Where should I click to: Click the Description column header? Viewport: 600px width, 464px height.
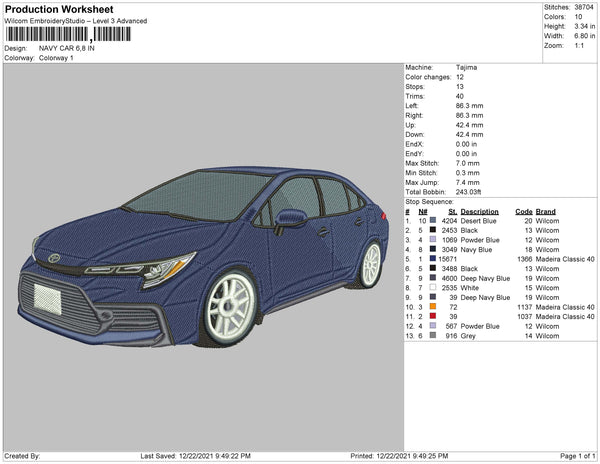pos(479,212)
